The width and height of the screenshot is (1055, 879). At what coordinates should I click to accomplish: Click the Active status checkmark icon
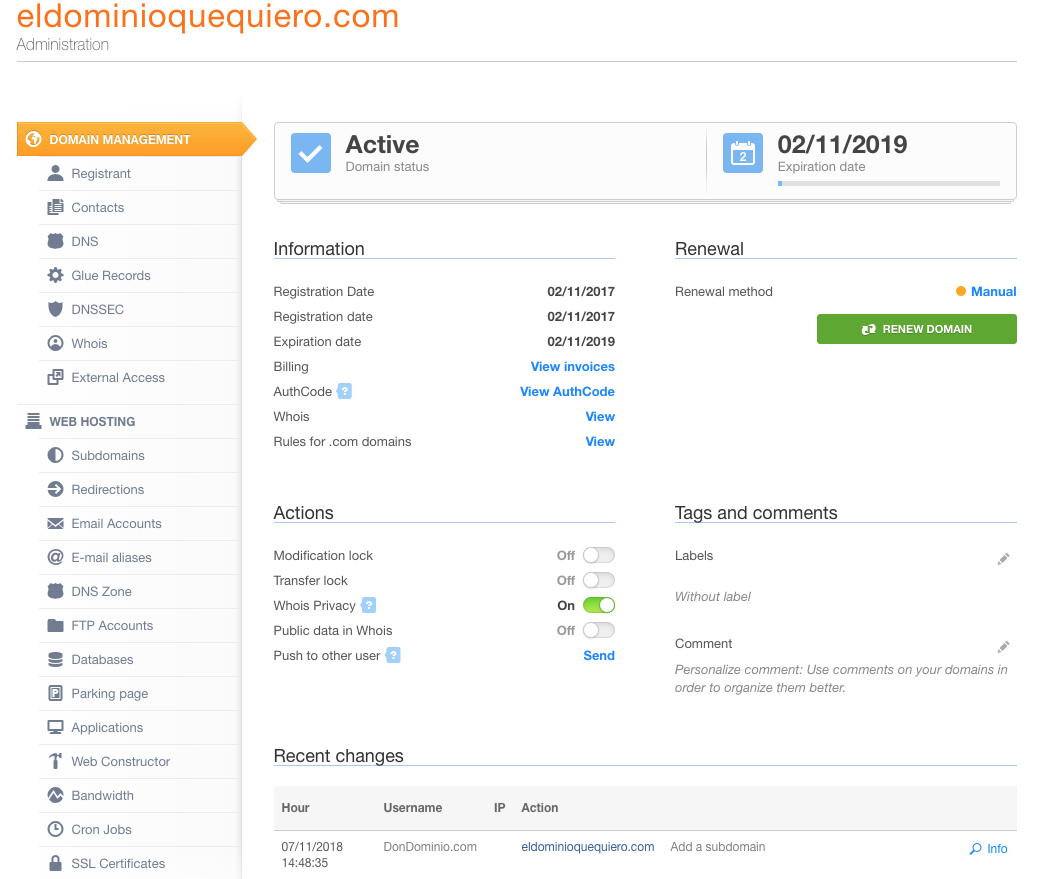pyautogui.click(x=311, y=153)
